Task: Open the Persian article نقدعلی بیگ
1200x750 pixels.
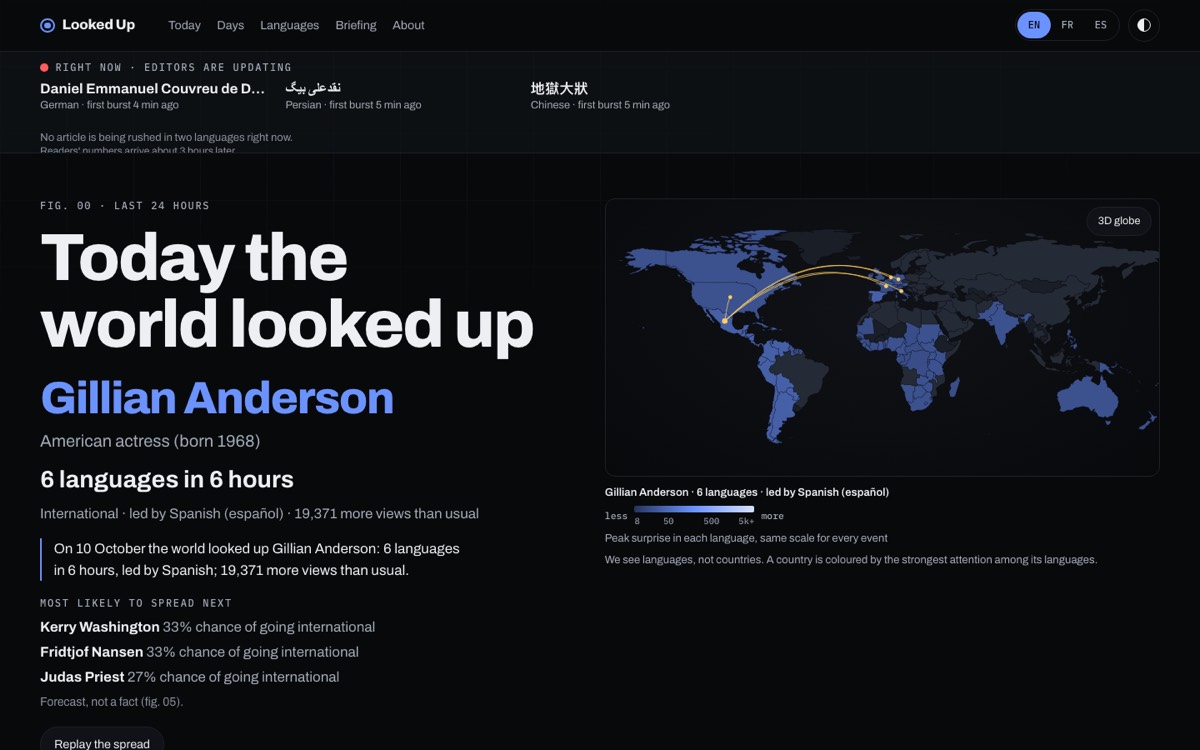Action: pyautogui.click(x=313, y=89)
